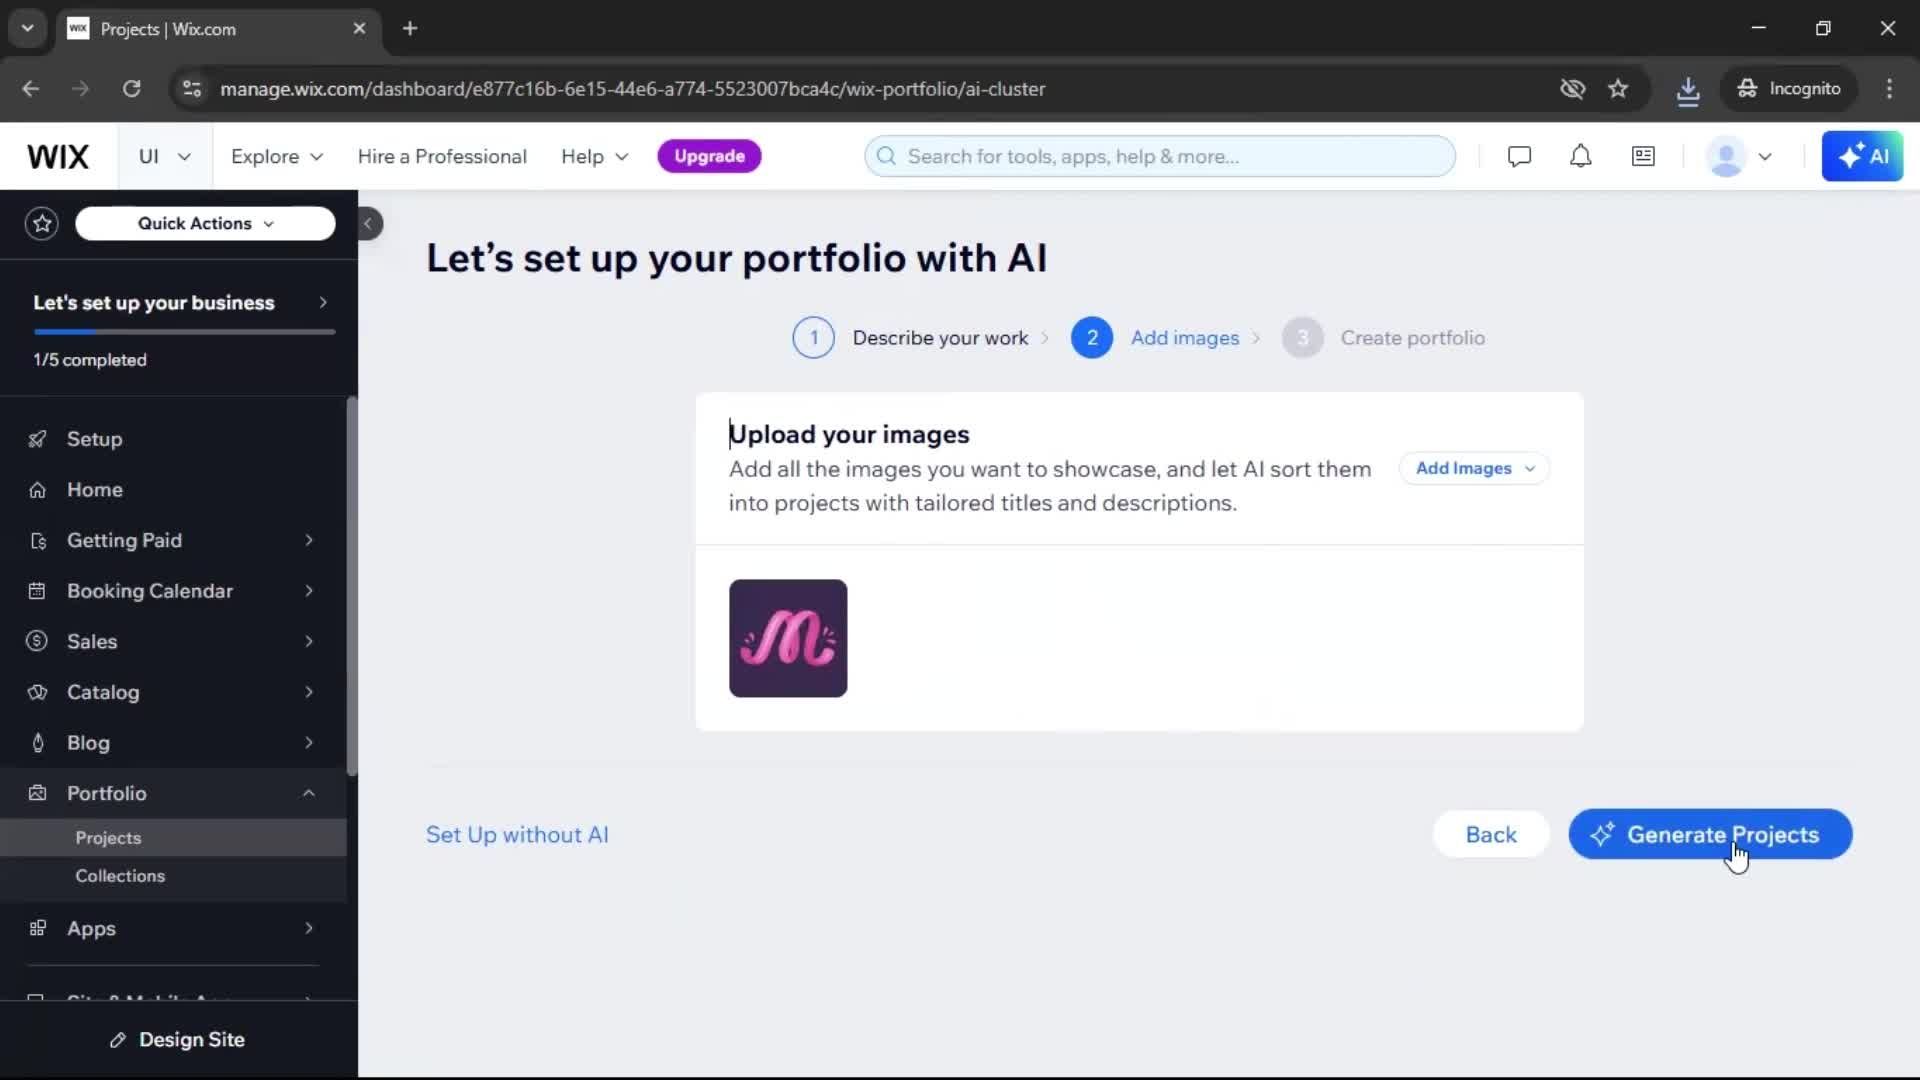Bookmark this page with the star icon

pos(1618,89)
